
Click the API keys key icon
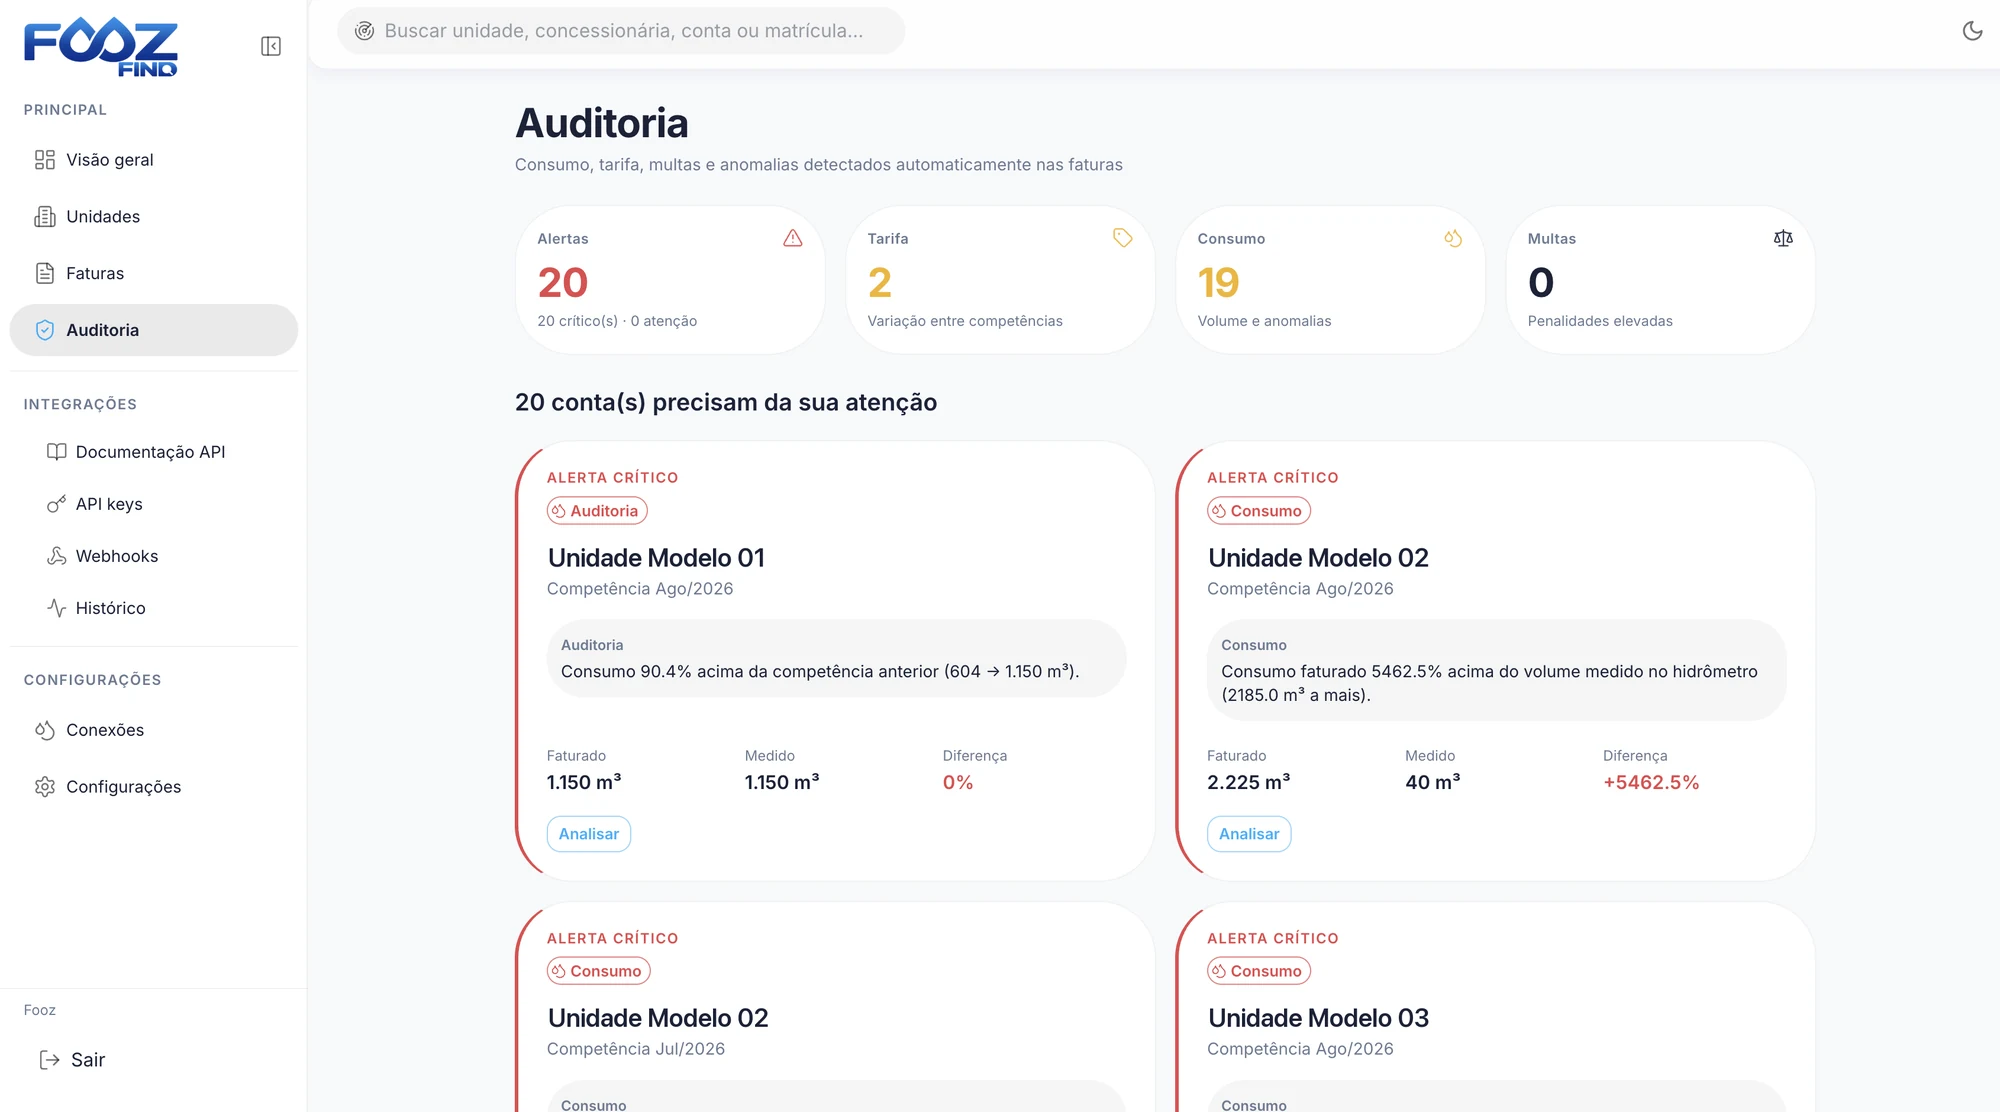57,504
